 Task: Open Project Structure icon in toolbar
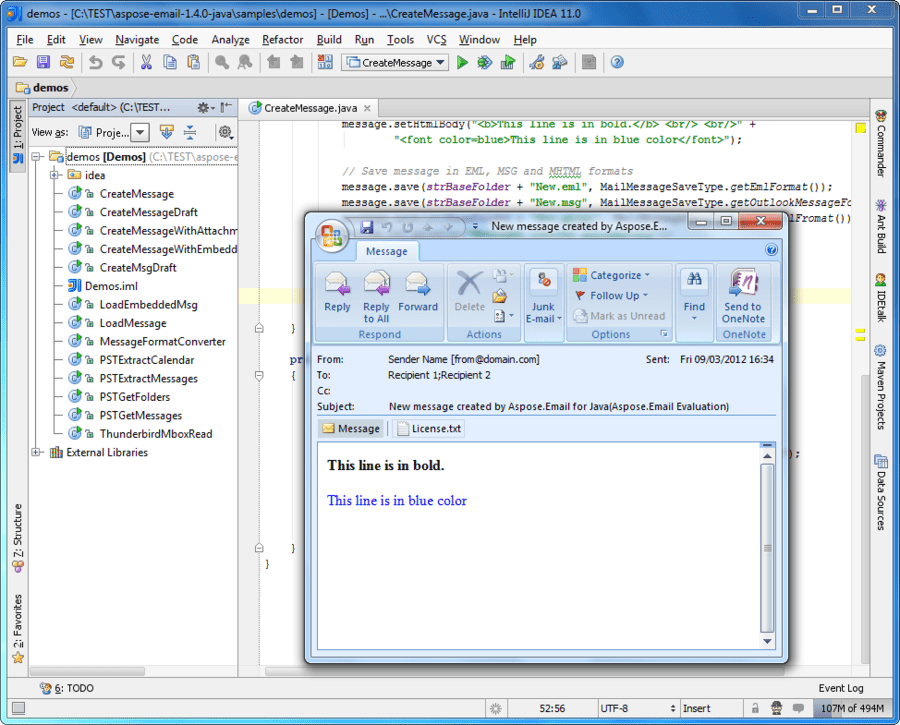click(560, 62)
